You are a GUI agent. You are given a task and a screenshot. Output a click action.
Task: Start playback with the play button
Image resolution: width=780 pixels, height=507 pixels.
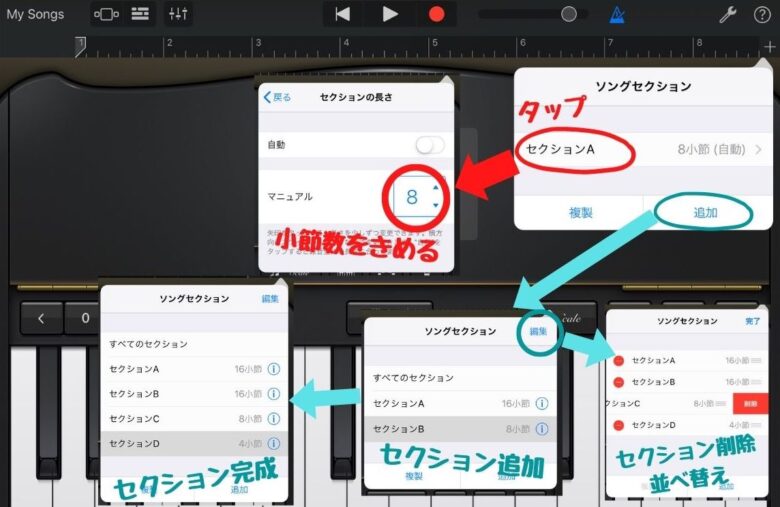pos(390,14)
